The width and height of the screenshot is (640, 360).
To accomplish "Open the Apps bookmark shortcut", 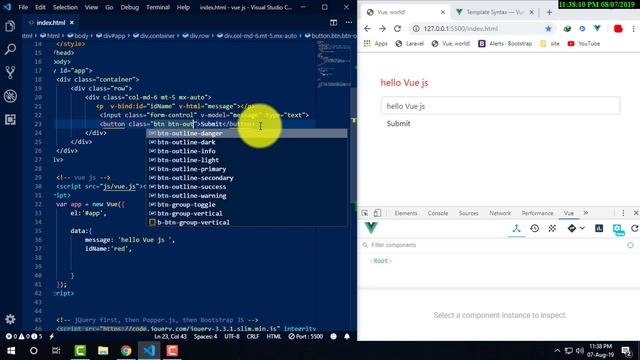I will (x=376, y=44).
